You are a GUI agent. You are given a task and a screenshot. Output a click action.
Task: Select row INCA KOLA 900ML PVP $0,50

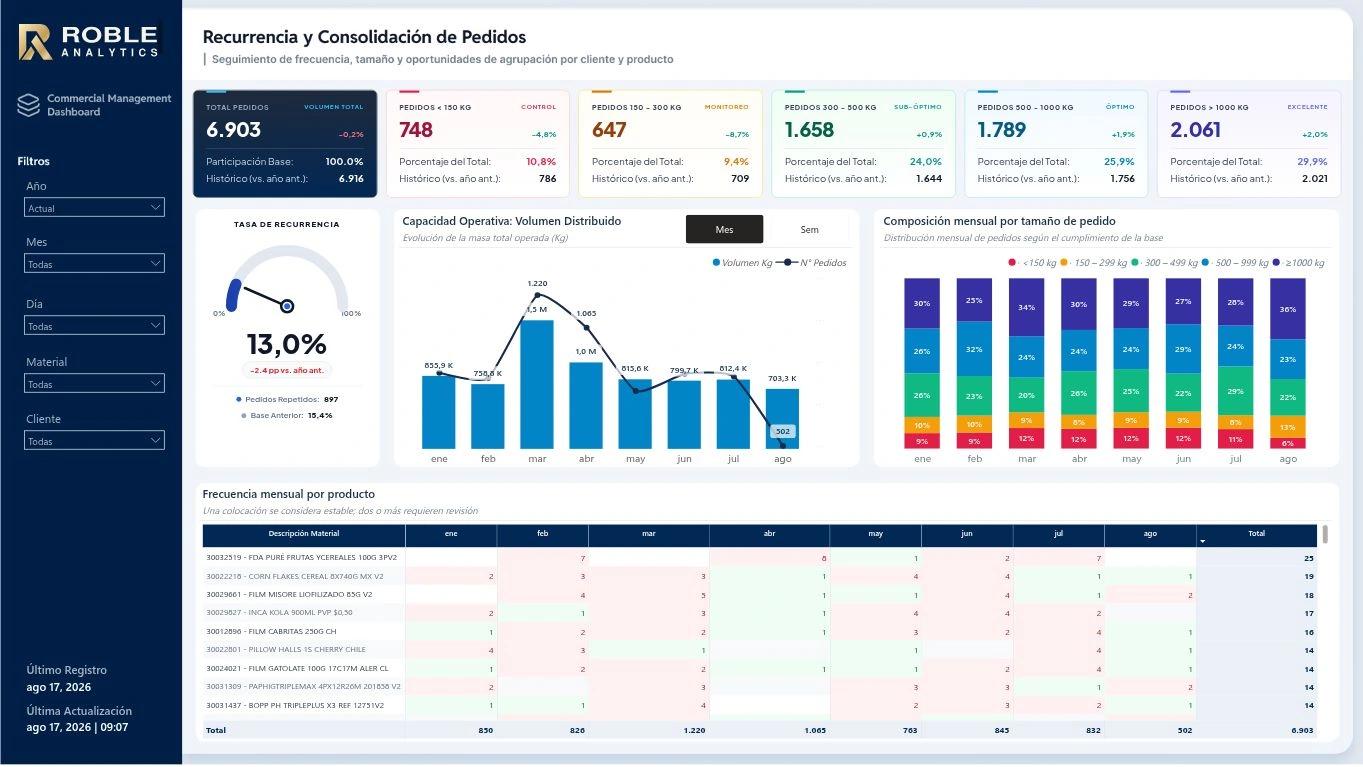760,613
